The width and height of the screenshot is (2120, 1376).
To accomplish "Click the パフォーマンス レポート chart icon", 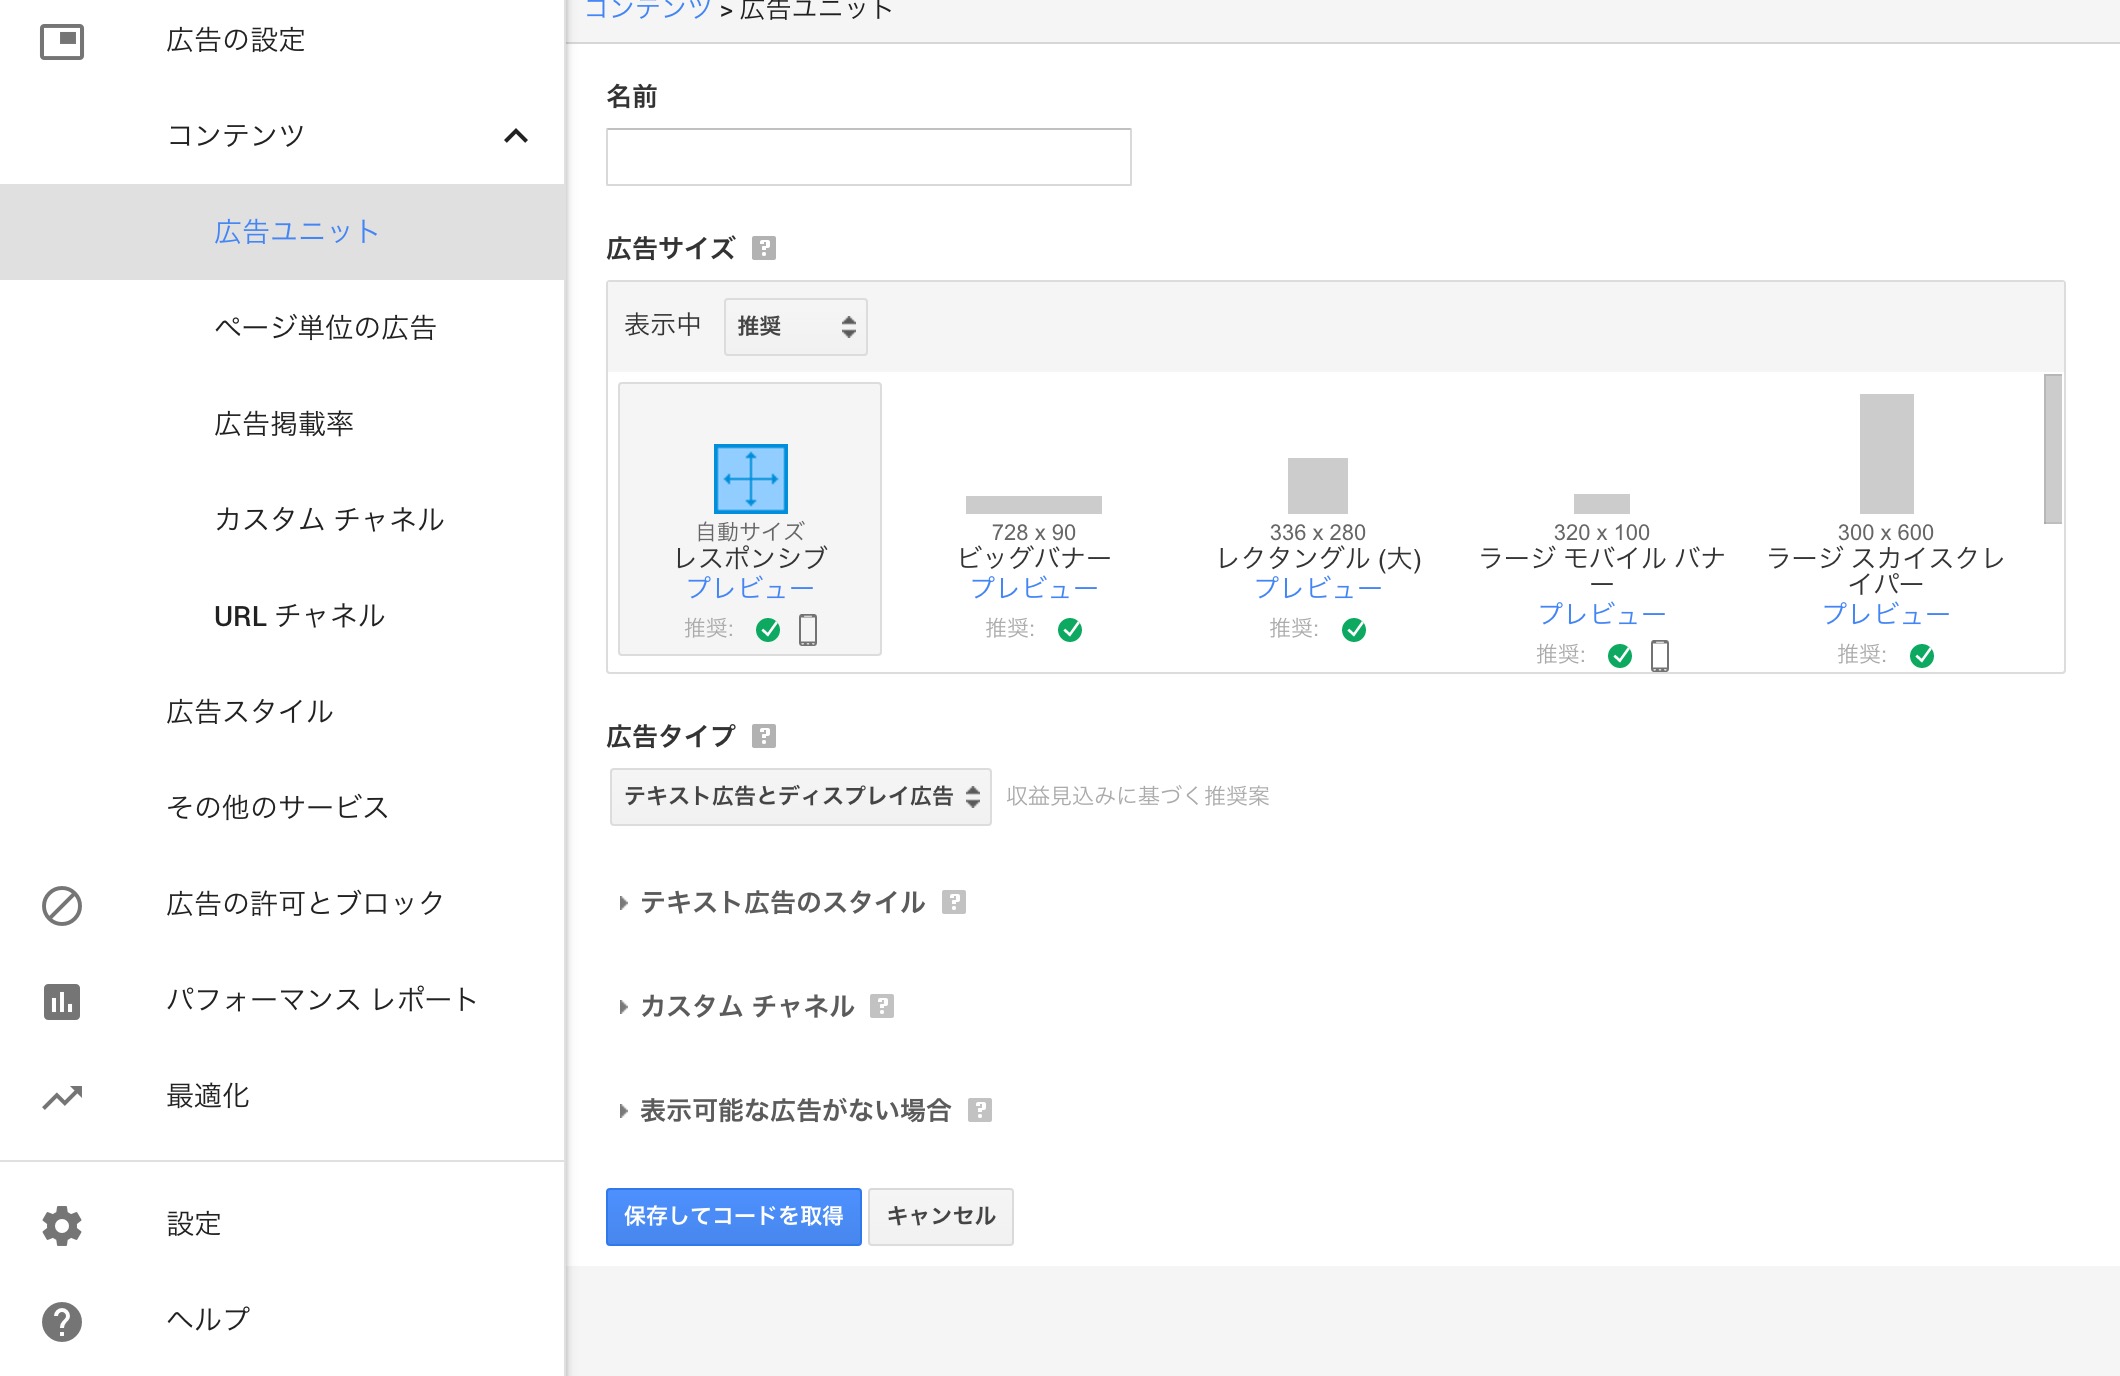I will (62, 1001).
